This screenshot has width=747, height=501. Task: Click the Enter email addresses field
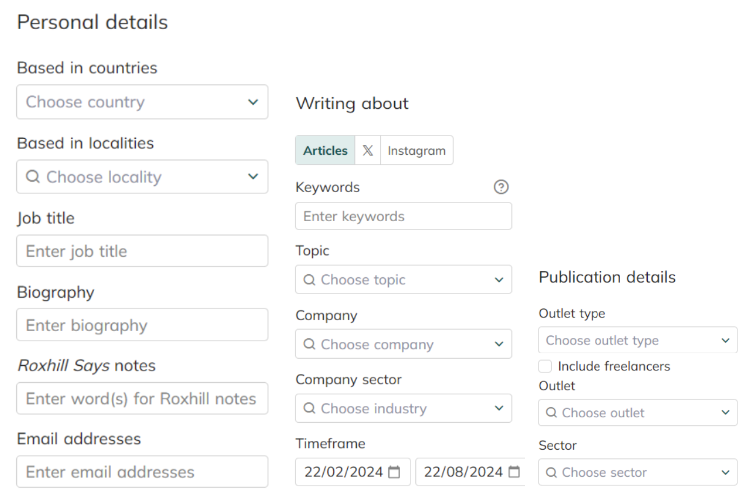(x=142, y=472)
